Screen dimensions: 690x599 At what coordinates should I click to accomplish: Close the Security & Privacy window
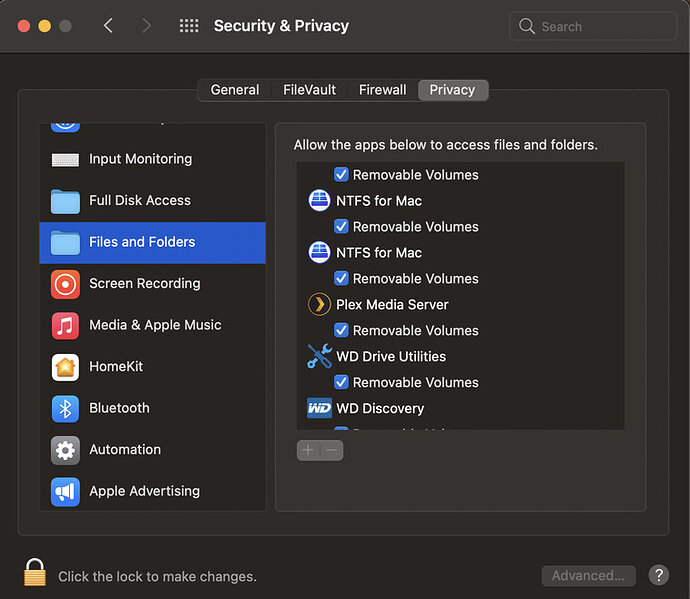coord(24,26)
